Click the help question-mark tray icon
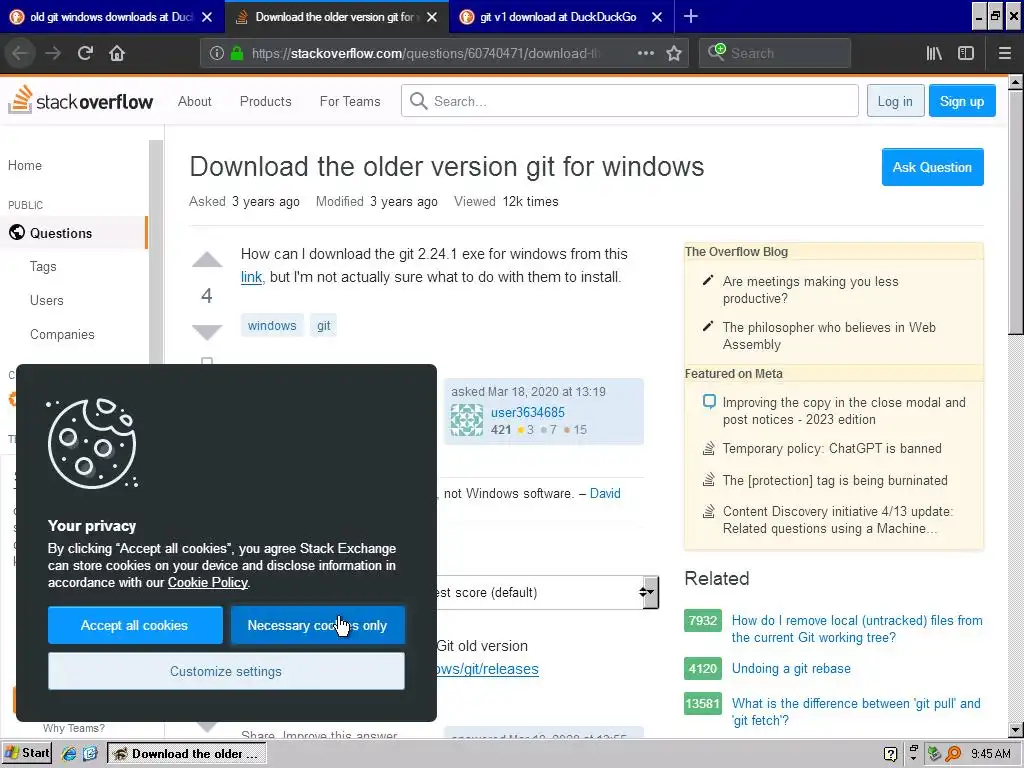This screenshot has height=768, width=1024. [x=890, y=754]
